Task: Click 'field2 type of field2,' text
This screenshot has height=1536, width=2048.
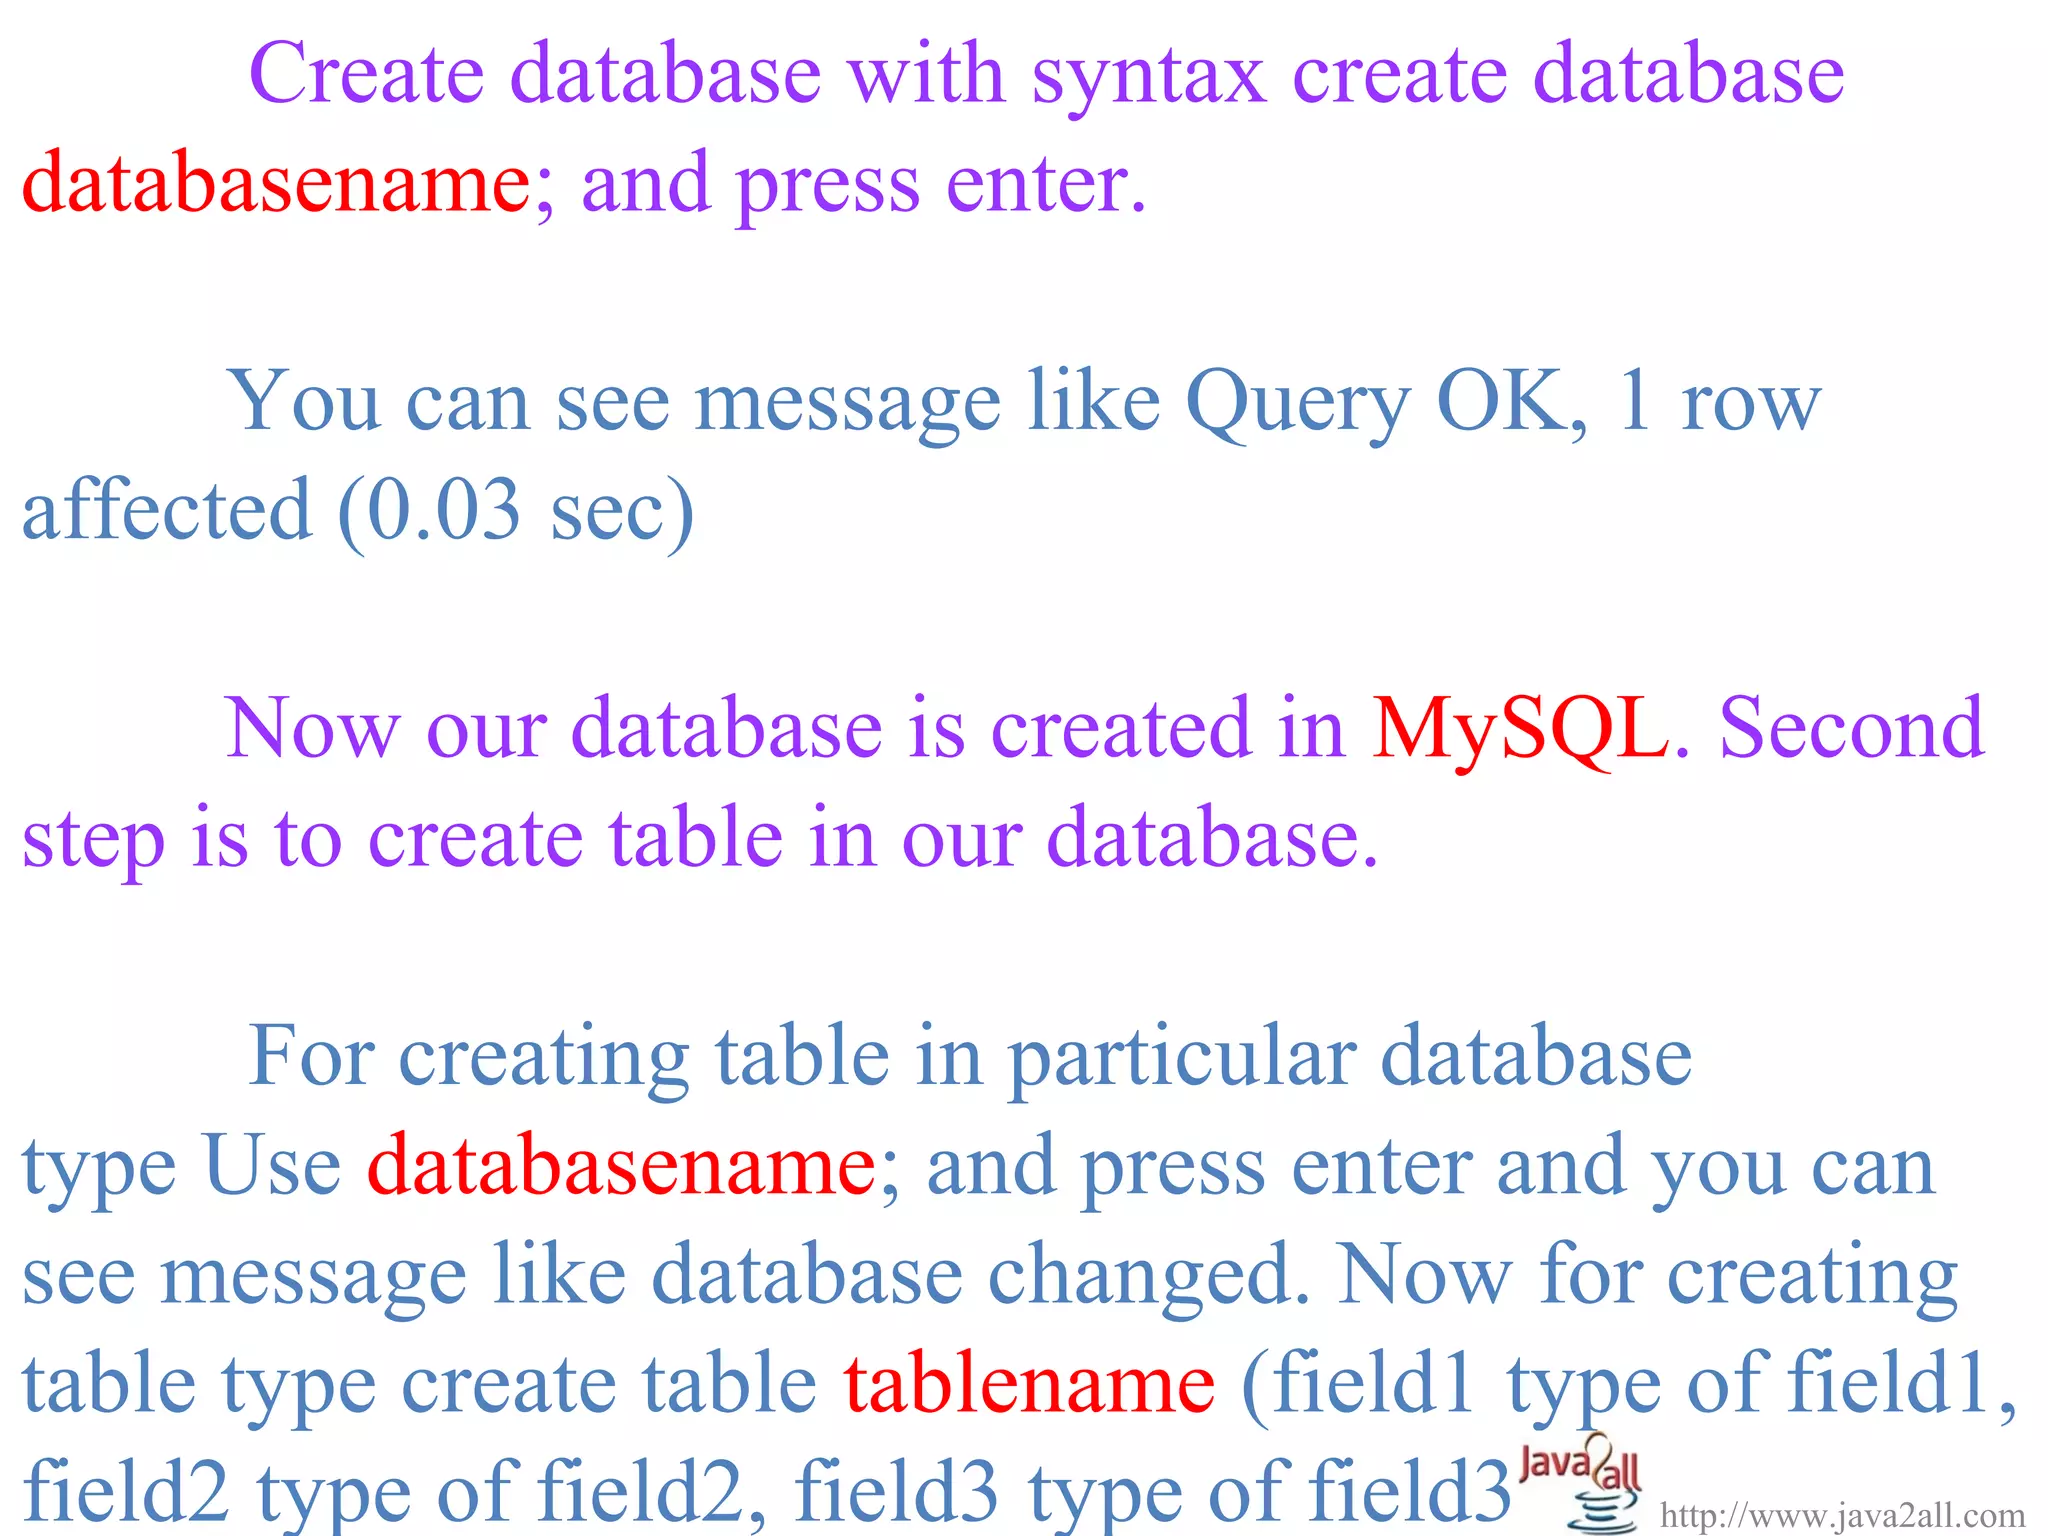Action: point(395,1492)
